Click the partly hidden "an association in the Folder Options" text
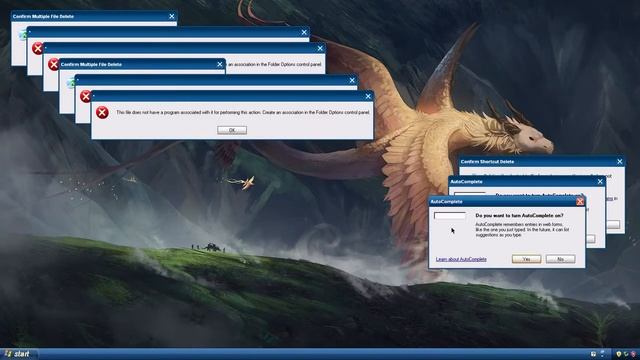The height and width of the screenshot is (360, 640). 275,64
